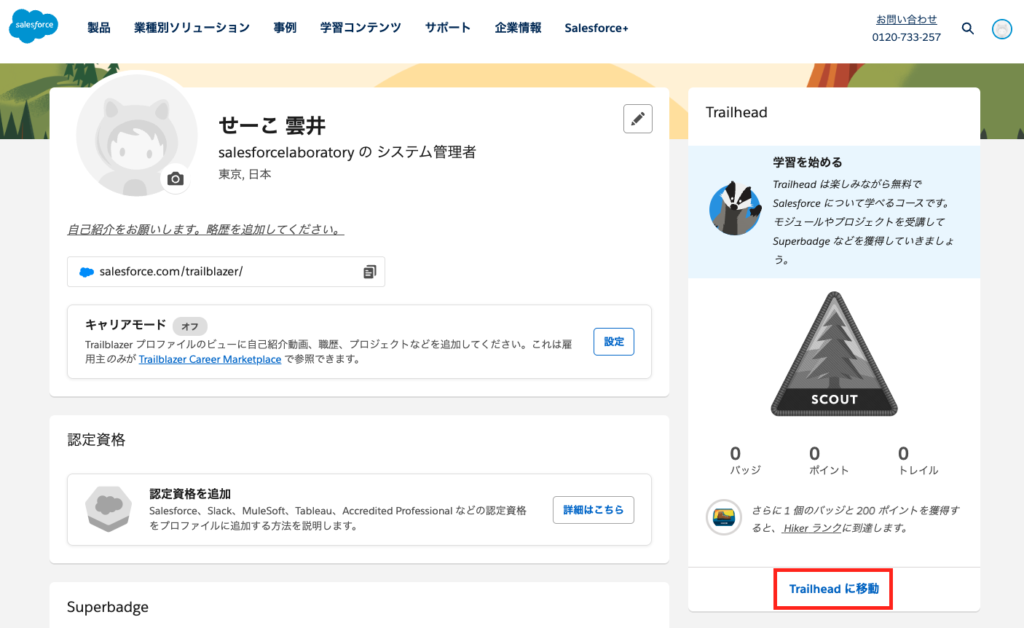Screen dimensions: 1024x628
Task: Click the profile name せーこ 雲井
Action: coord(272,125)
